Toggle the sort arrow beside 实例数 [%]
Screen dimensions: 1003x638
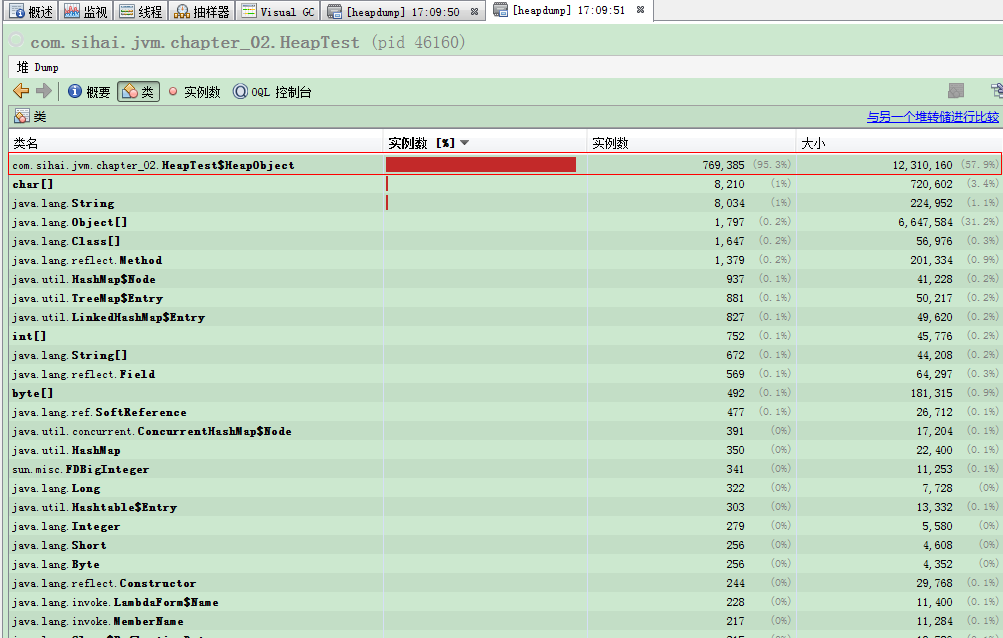pos(464,143)
